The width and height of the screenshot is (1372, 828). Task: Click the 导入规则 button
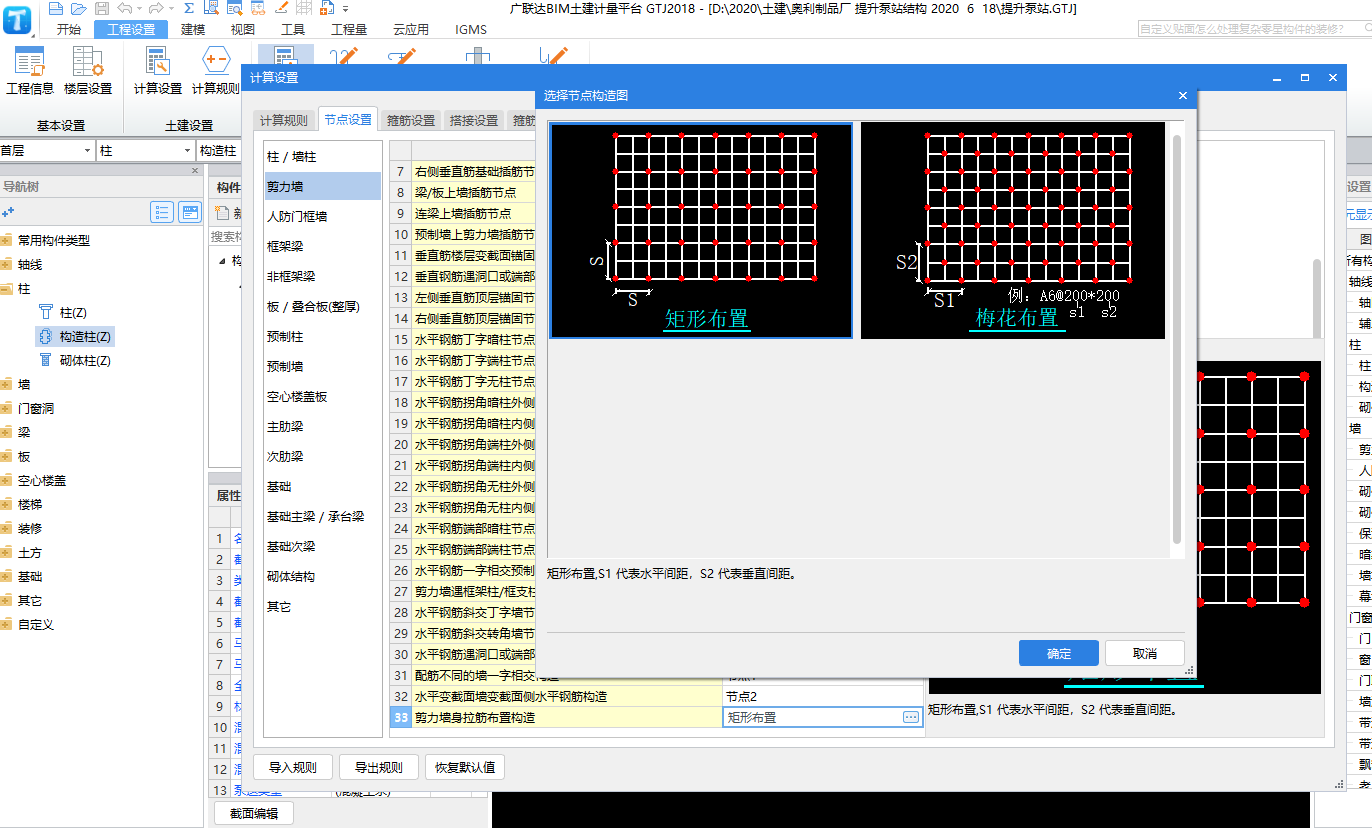(292, 768)
